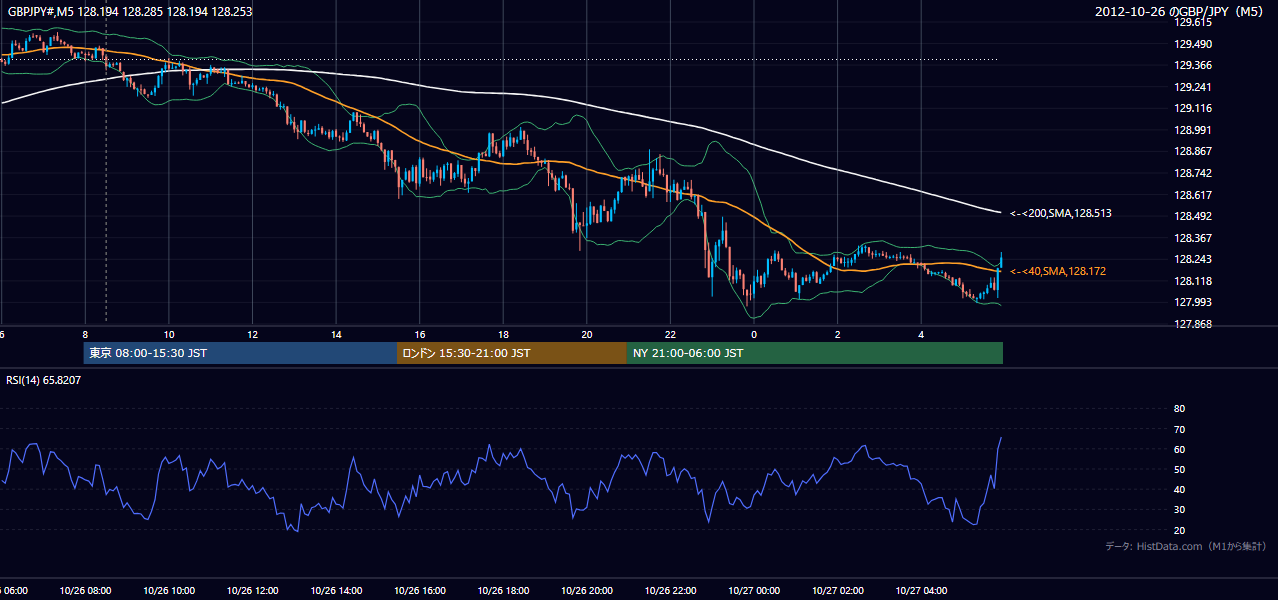Click the 40 SMA 128.172 label
Viewport: 1278px width, 600px height.
(x=1058, y=271)
